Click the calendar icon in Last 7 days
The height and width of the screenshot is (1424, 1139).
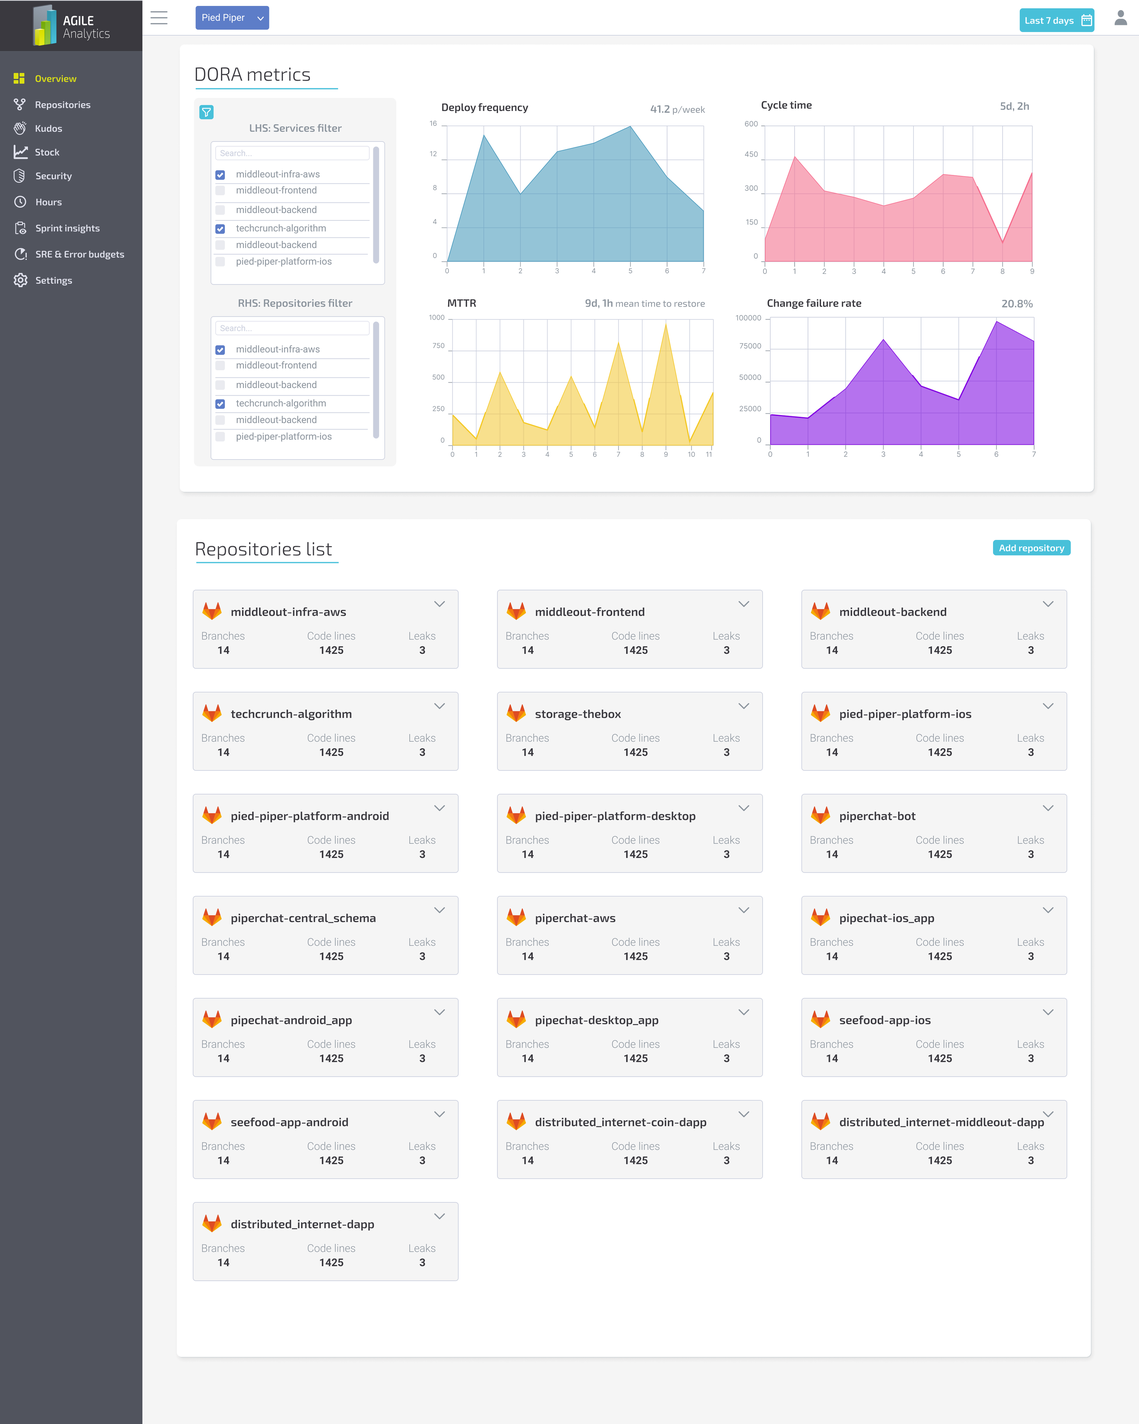click(1087, 20)
